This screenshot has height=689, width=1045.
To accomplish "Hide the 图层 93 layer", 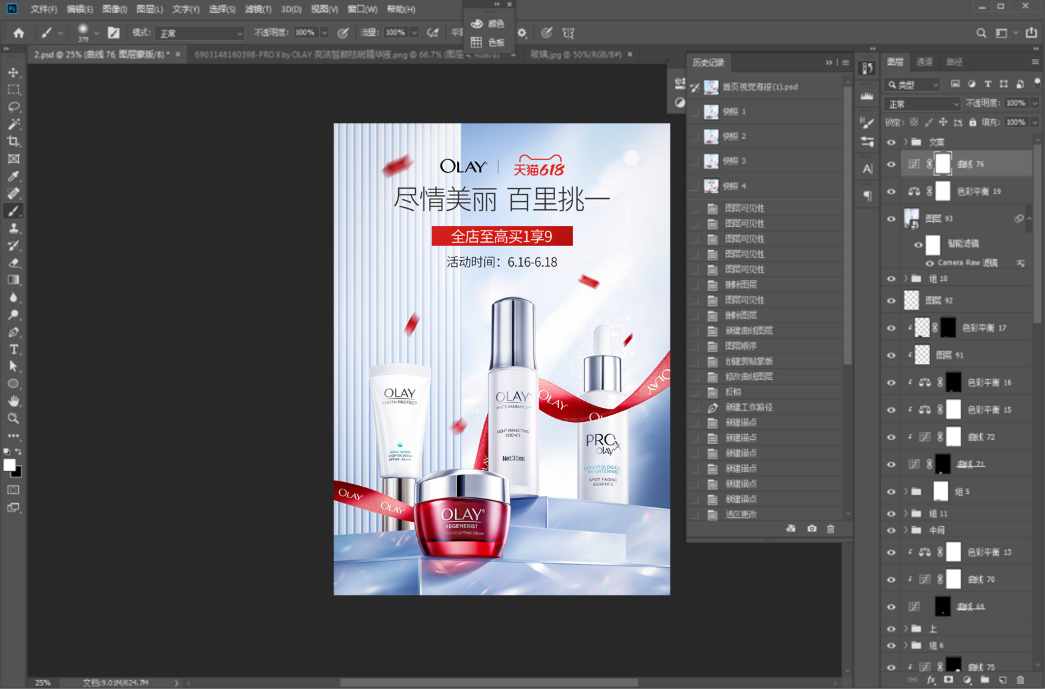I will point(891,219).
